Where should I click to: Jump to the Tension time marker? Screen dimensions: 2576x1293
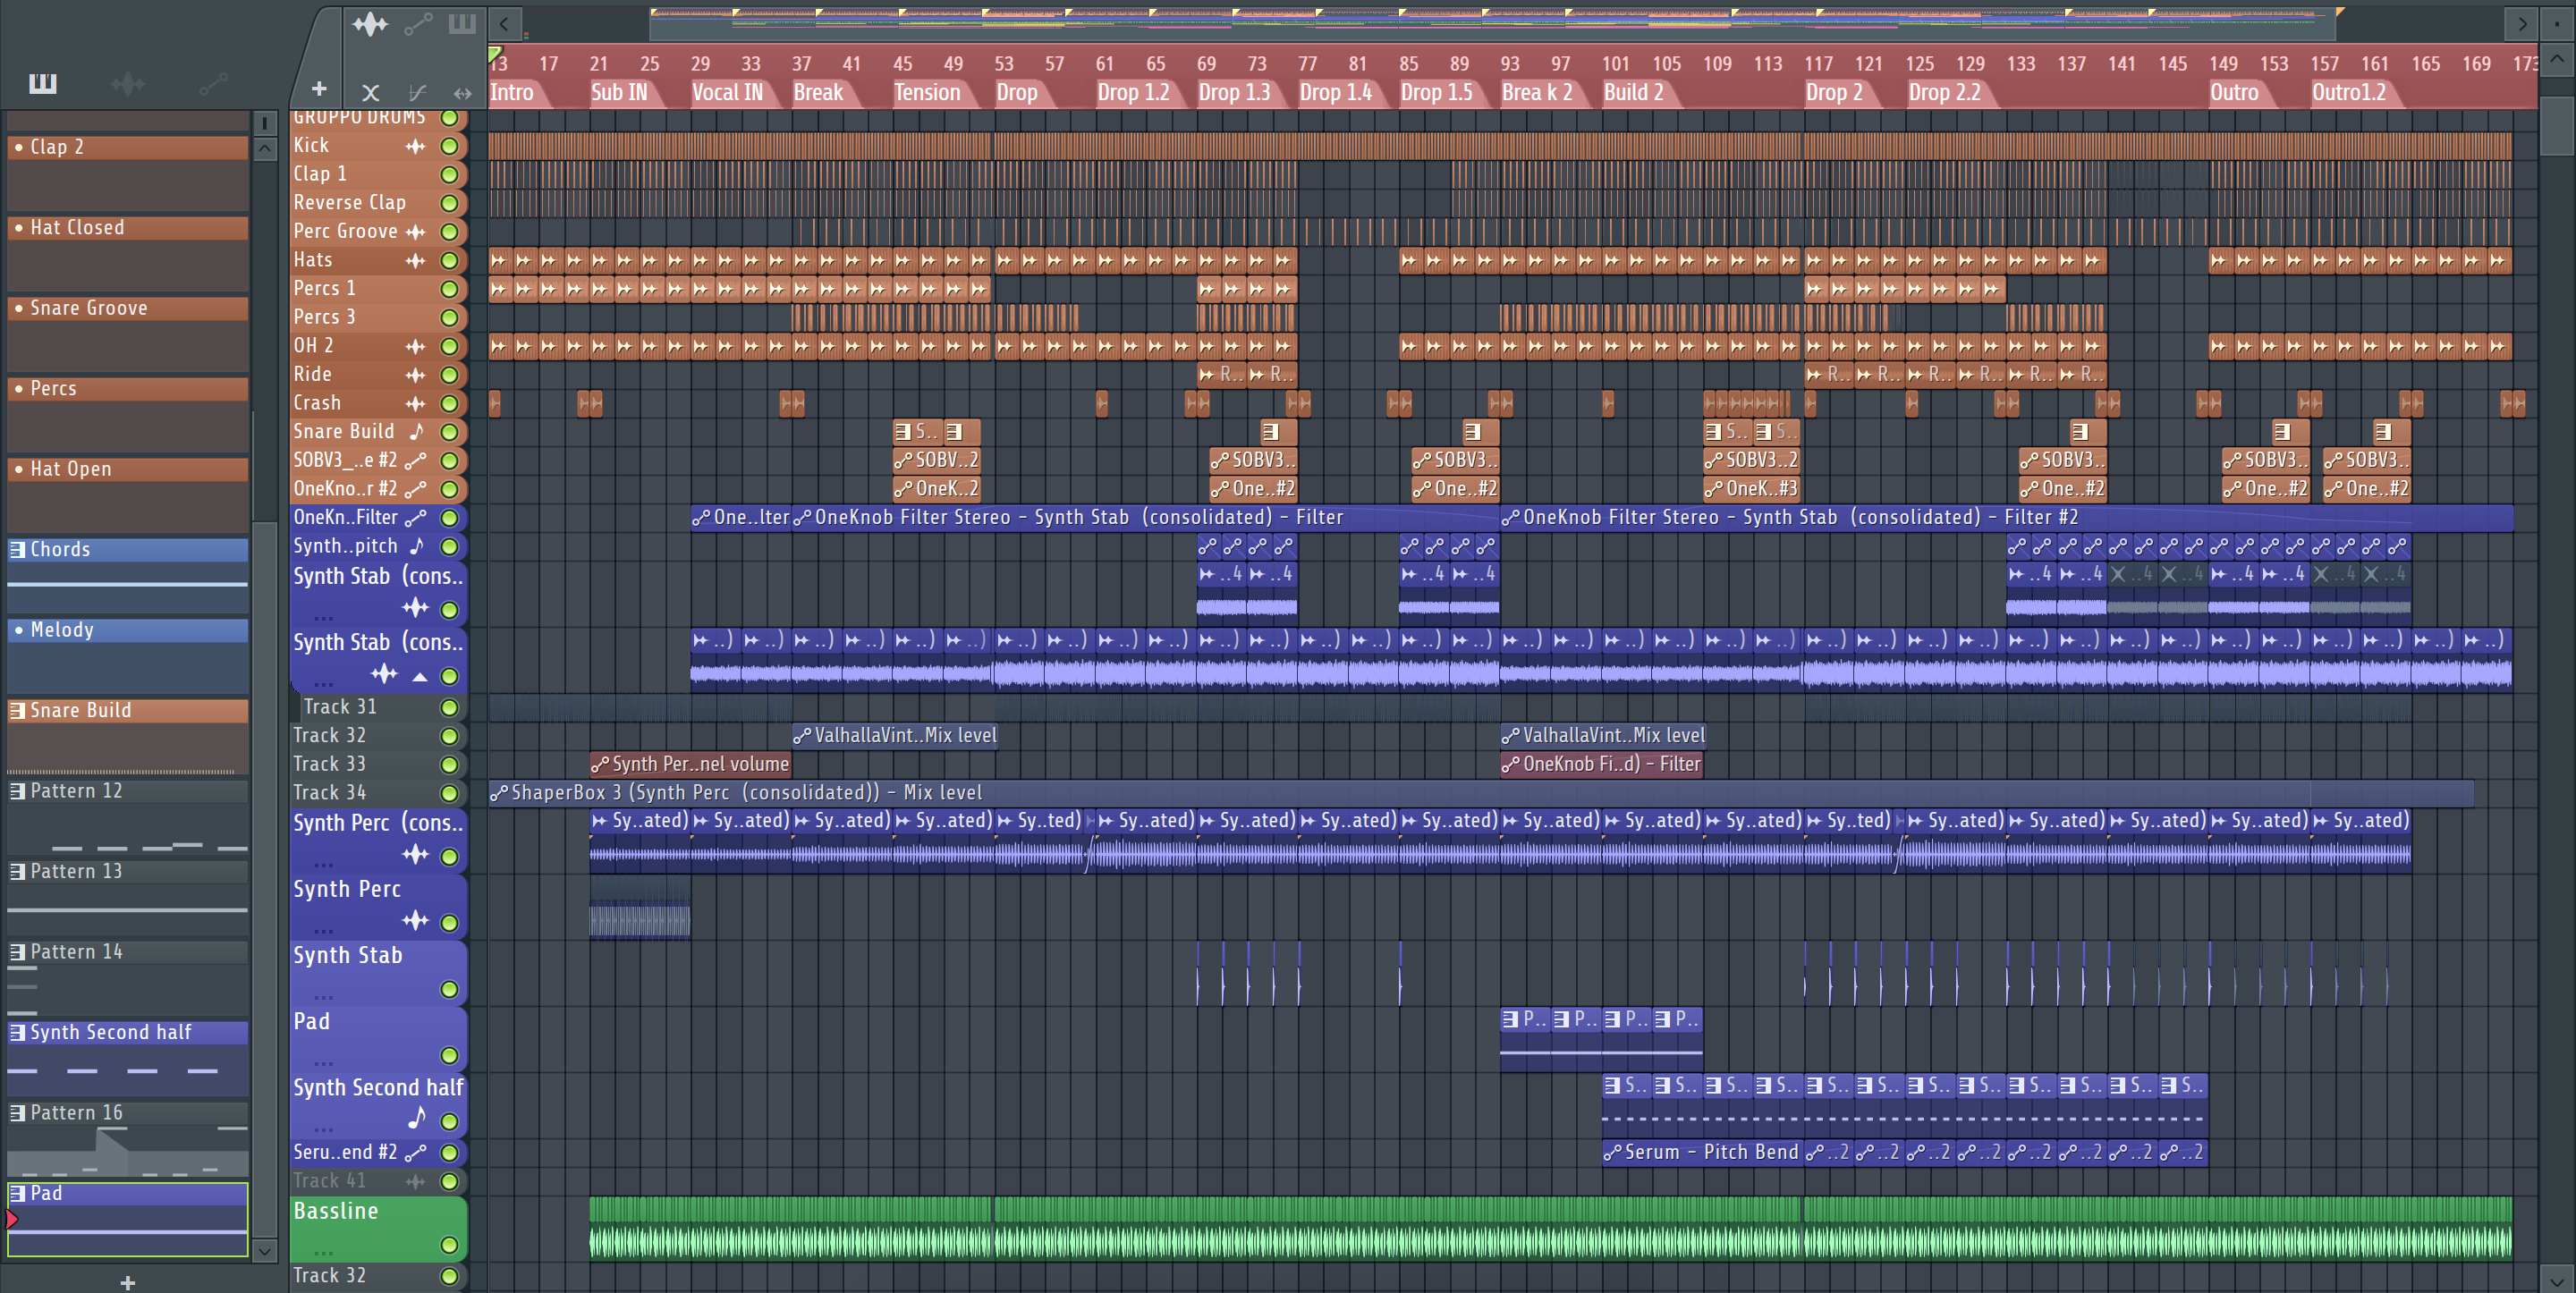(927, 93)
